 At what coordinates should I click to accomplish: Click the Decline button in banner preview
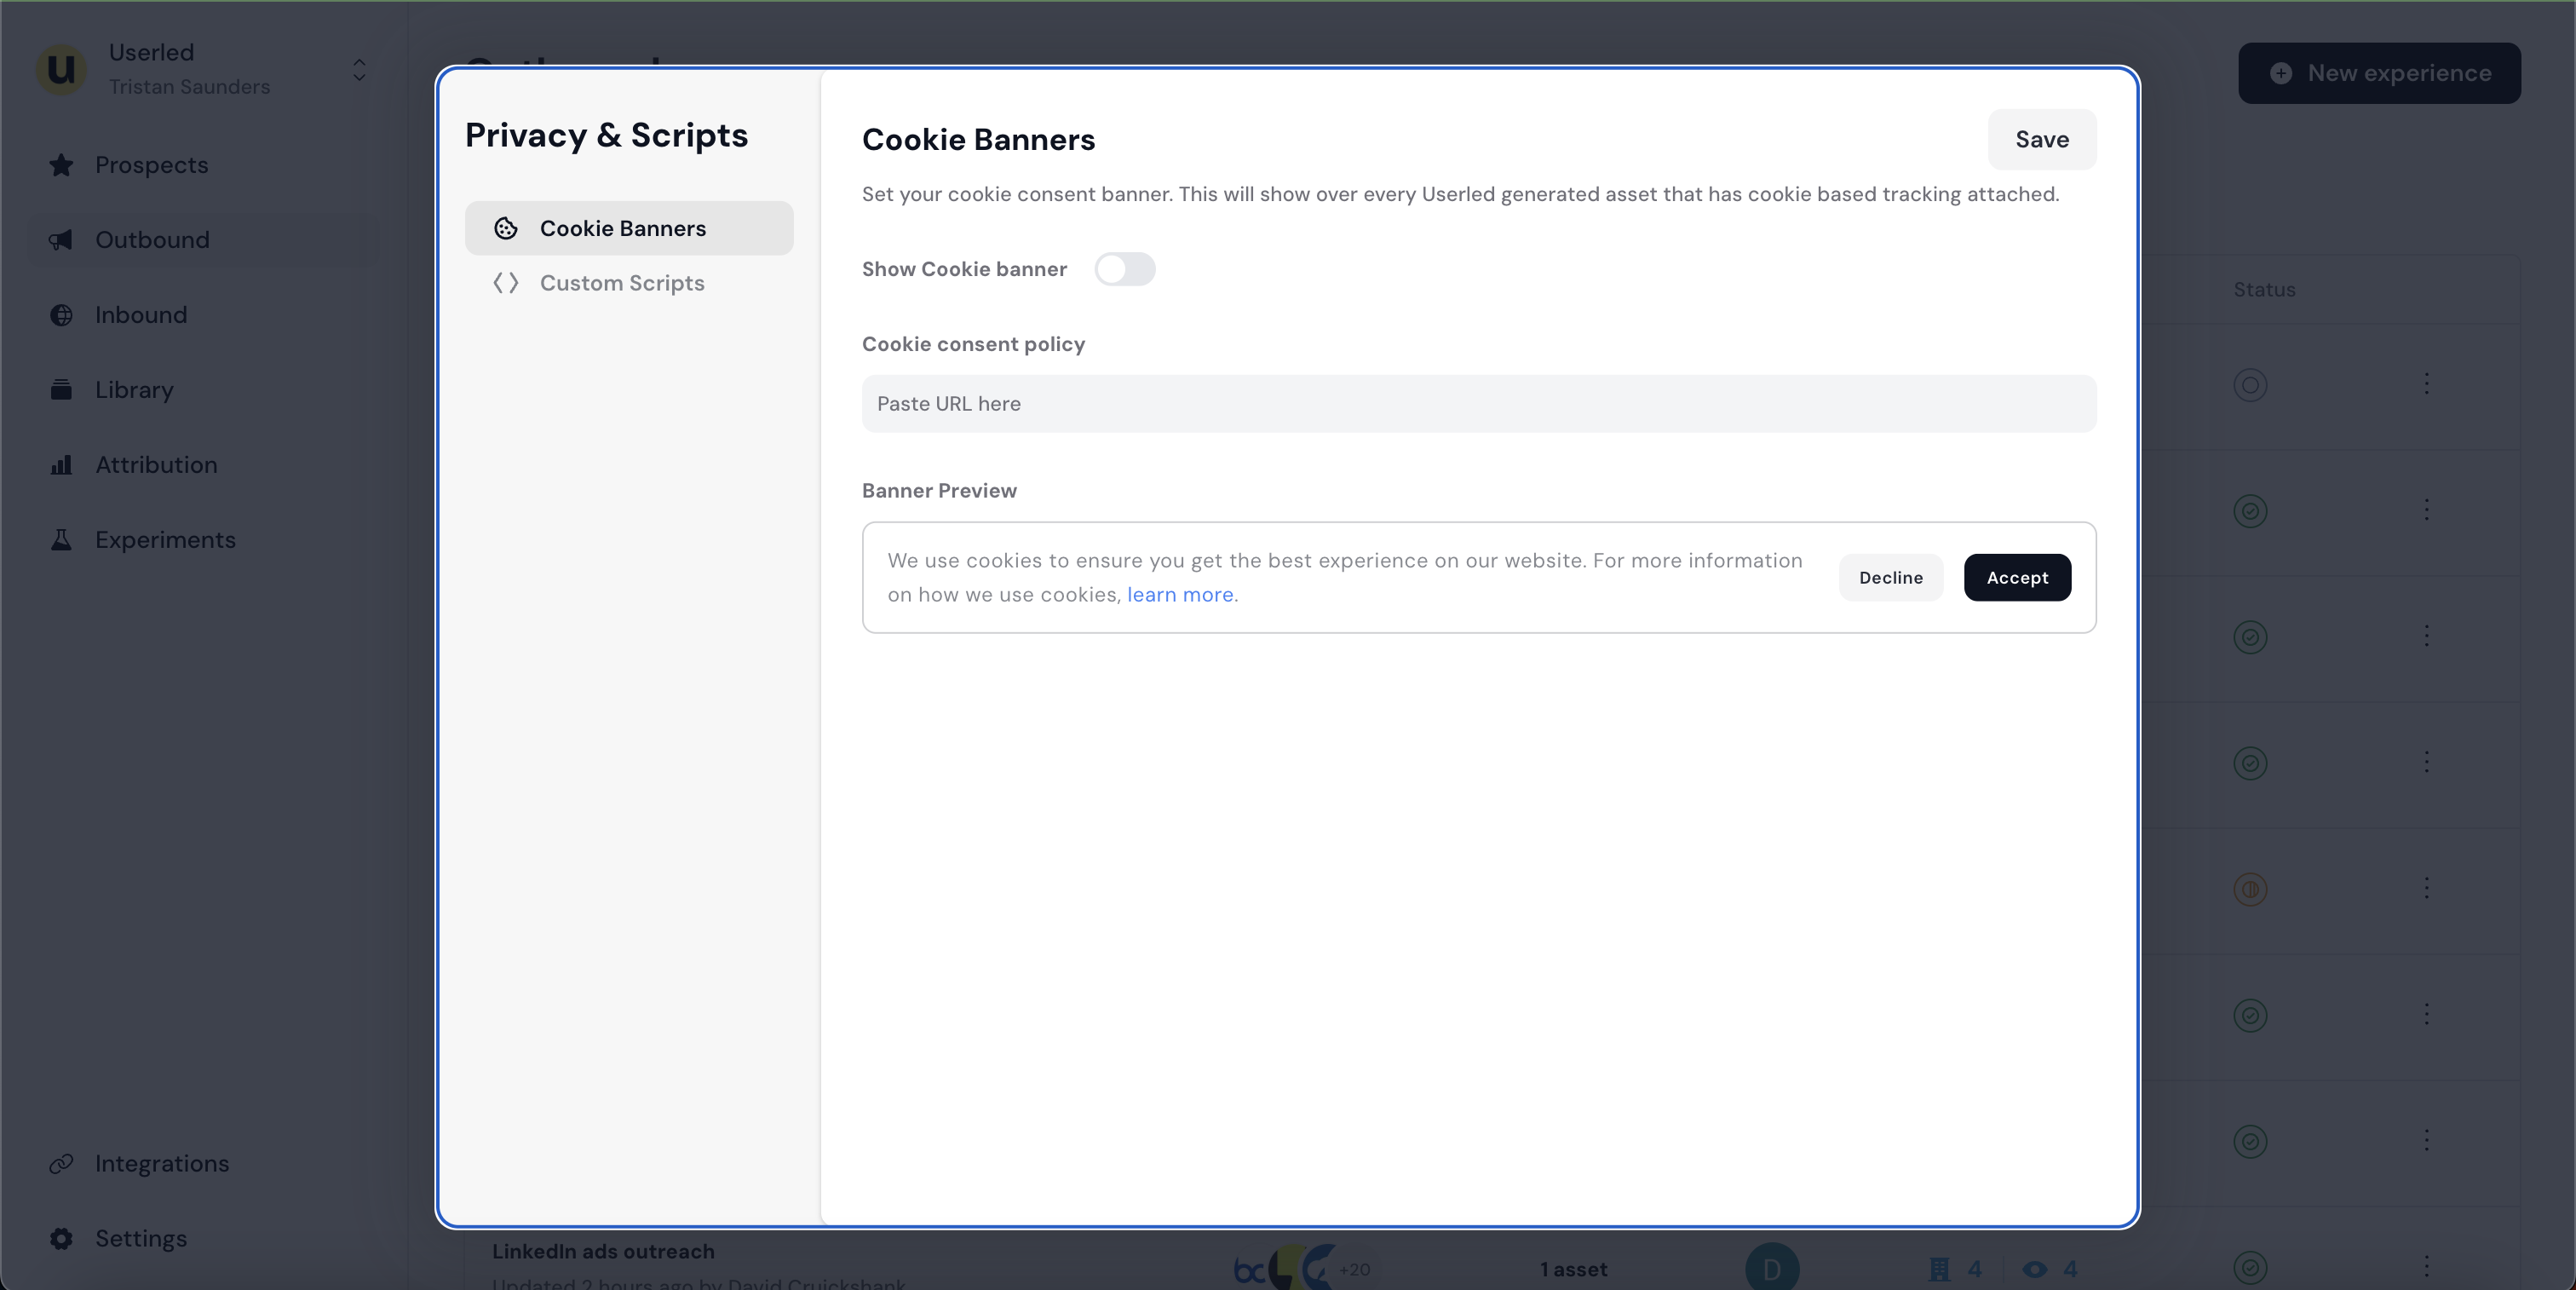1890,578
